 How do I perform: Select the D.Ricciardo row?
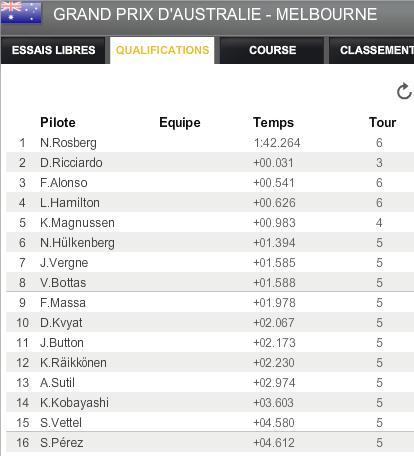pos(210,163)
